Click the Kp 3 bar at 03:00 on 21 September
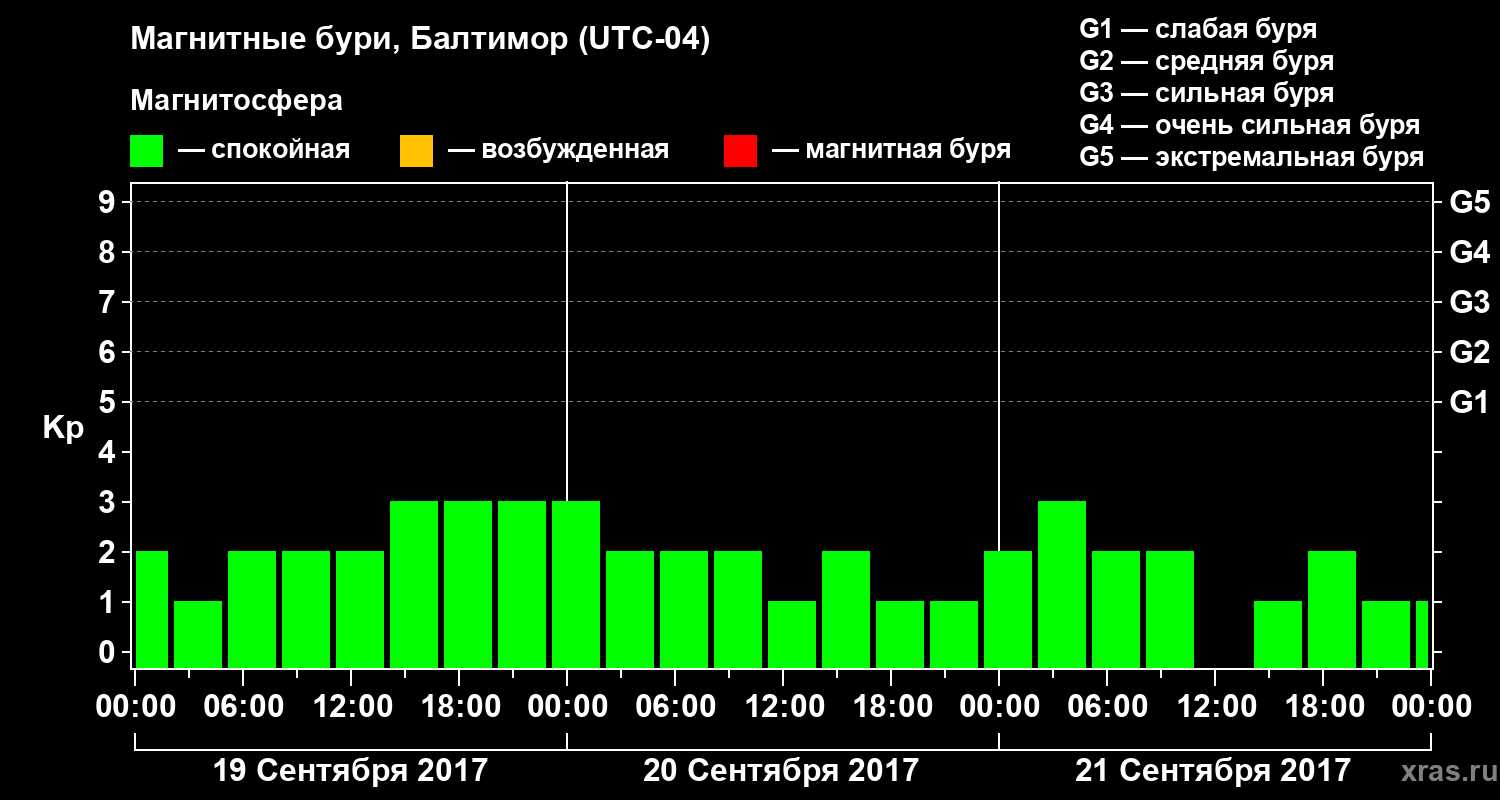The width and height of the screenshot is (1500, 800). pyautogui.click(x=1062, y=584)
